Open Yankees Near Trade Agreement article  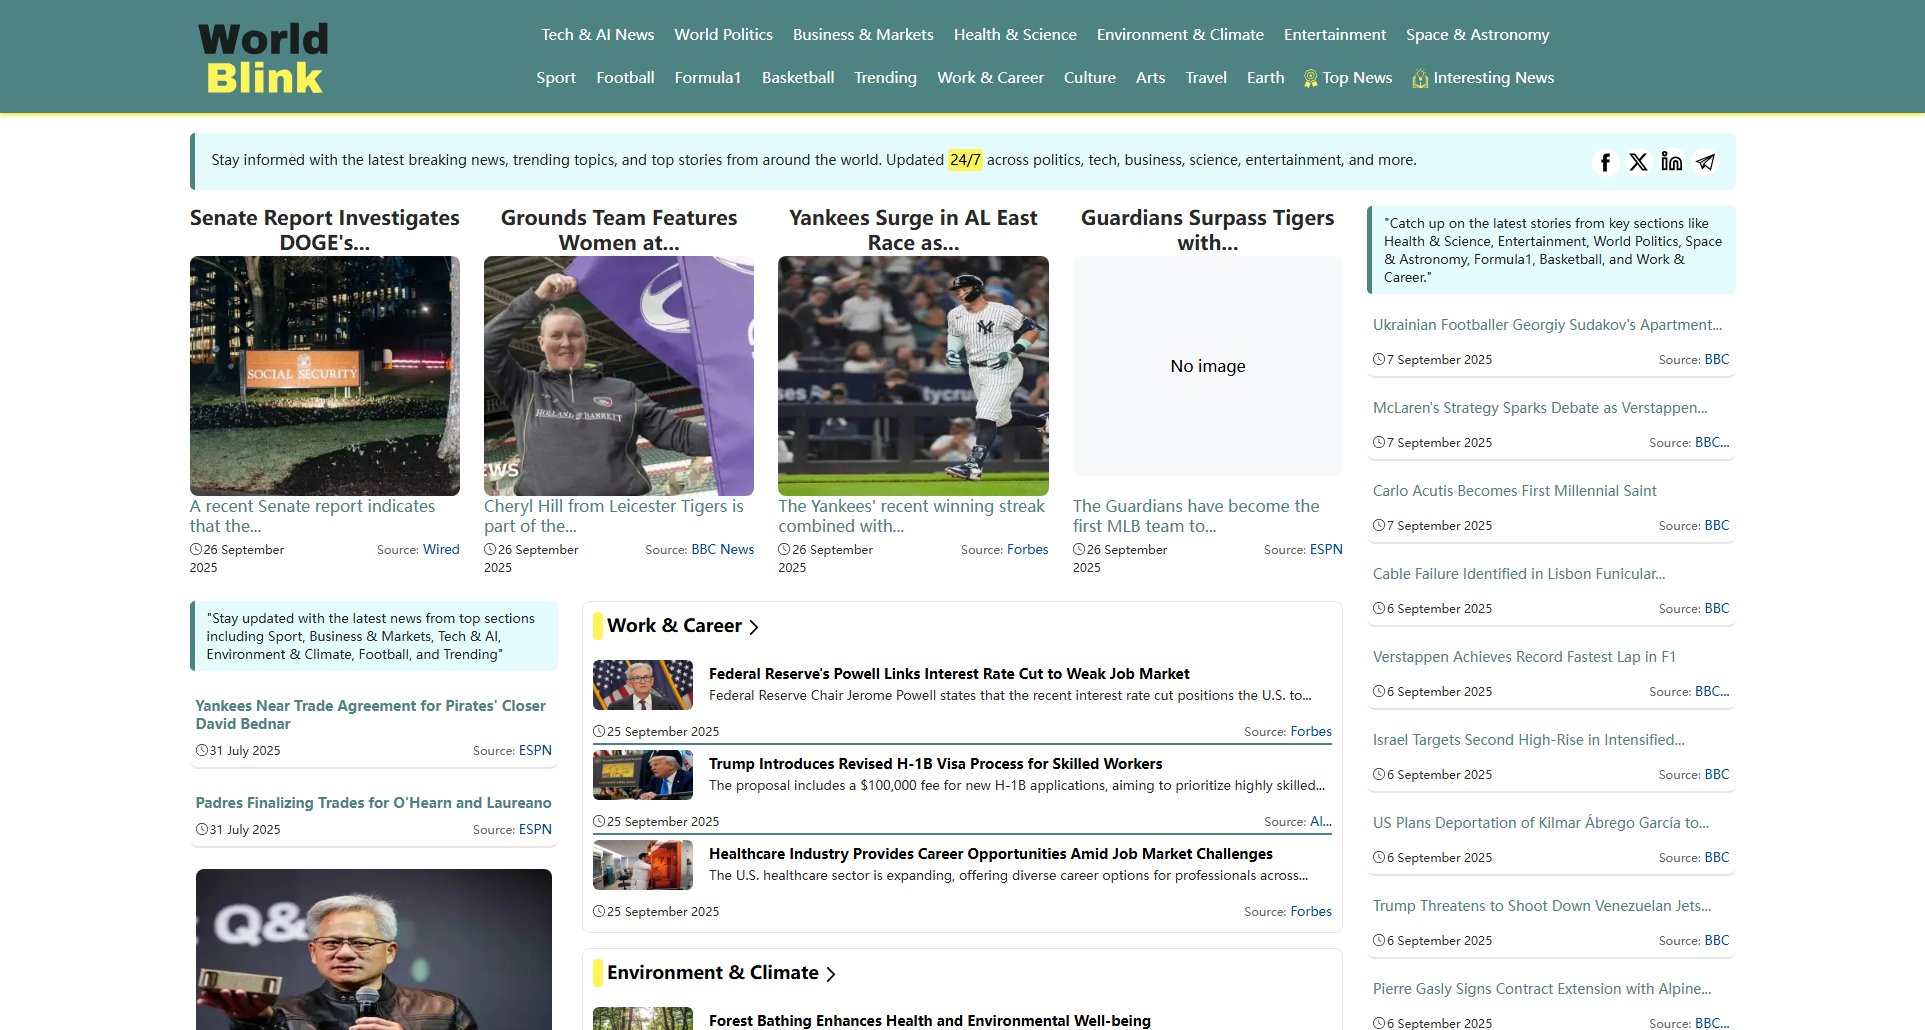[x=371, y=715]
